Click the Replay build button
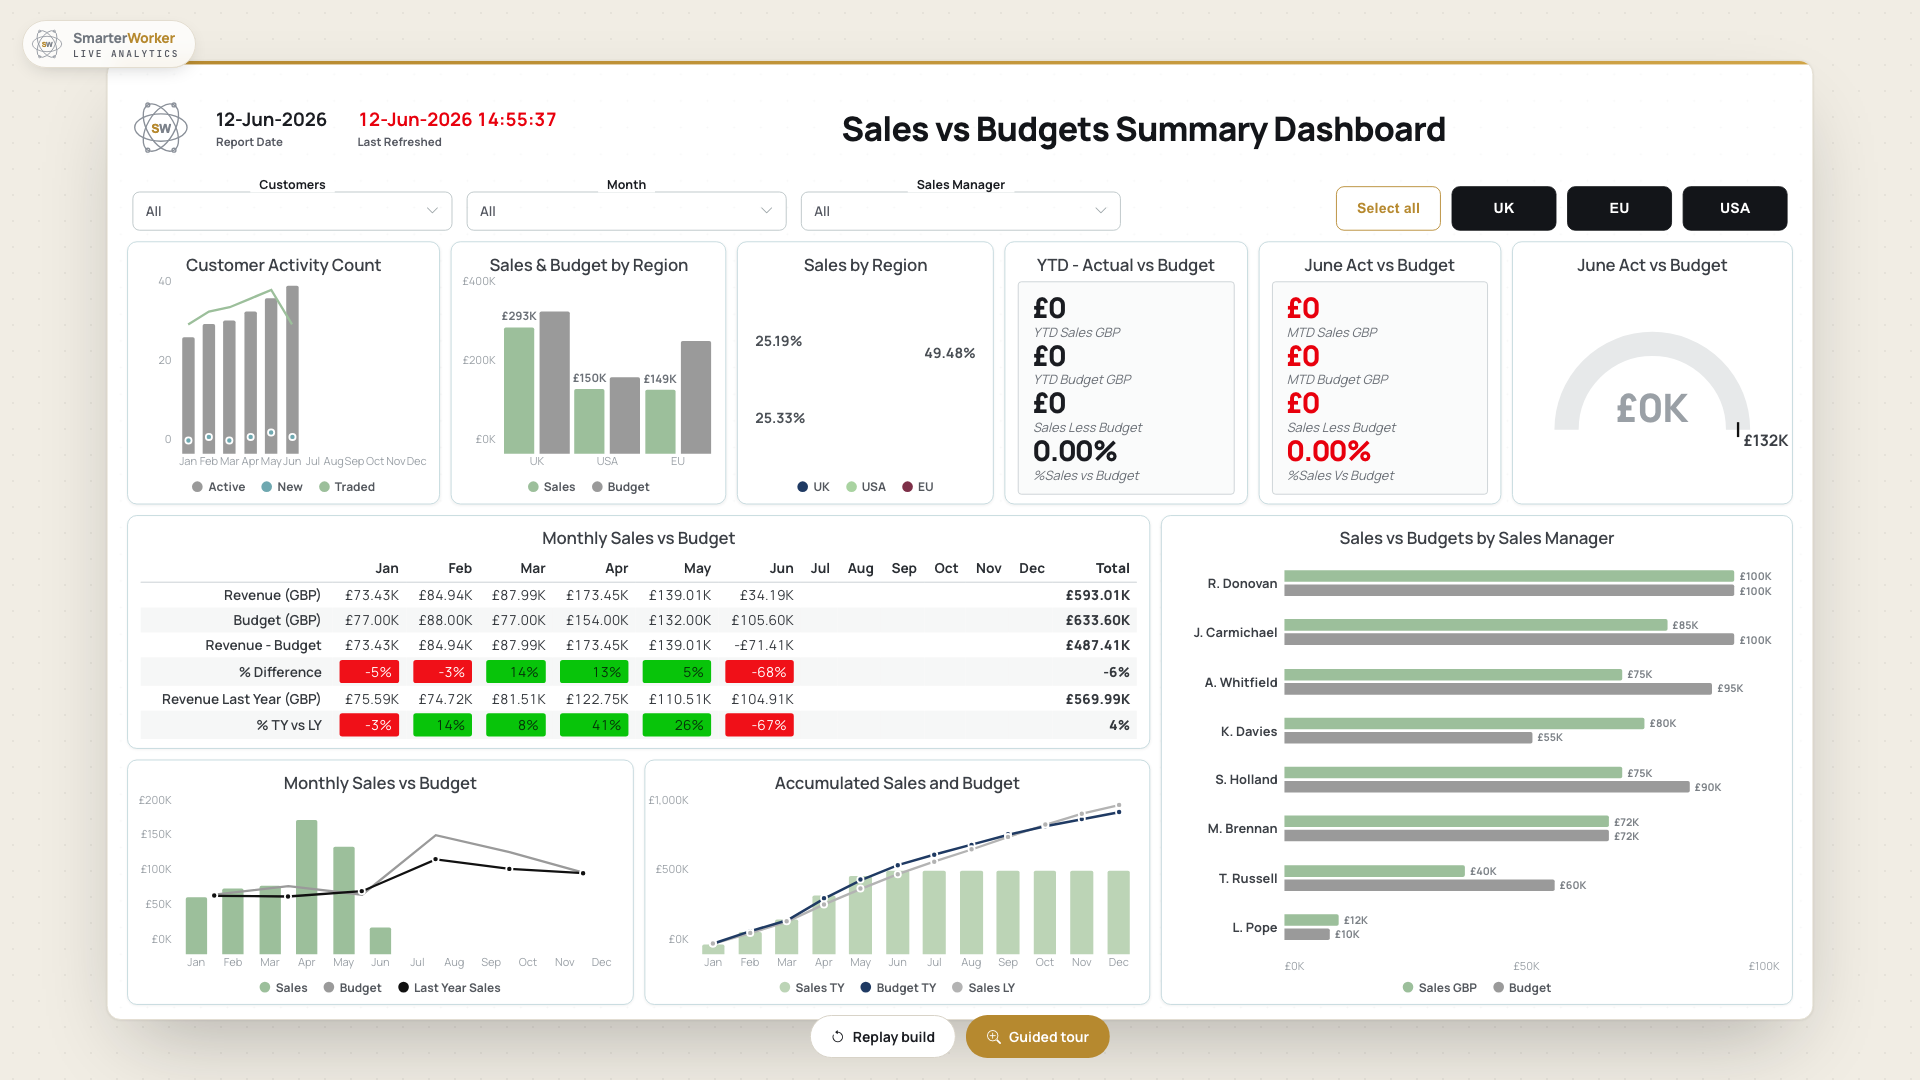 [x=882, y=1037]
